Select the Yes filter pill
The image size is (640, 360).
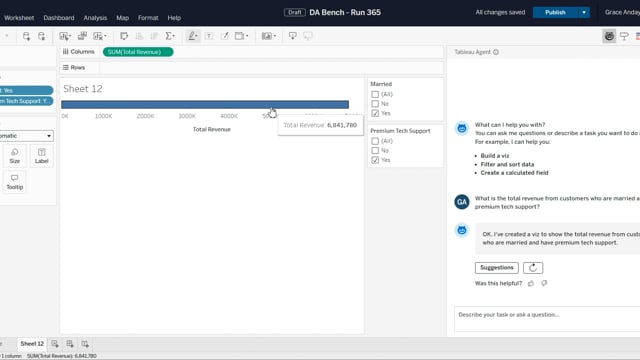click(26, 90)
